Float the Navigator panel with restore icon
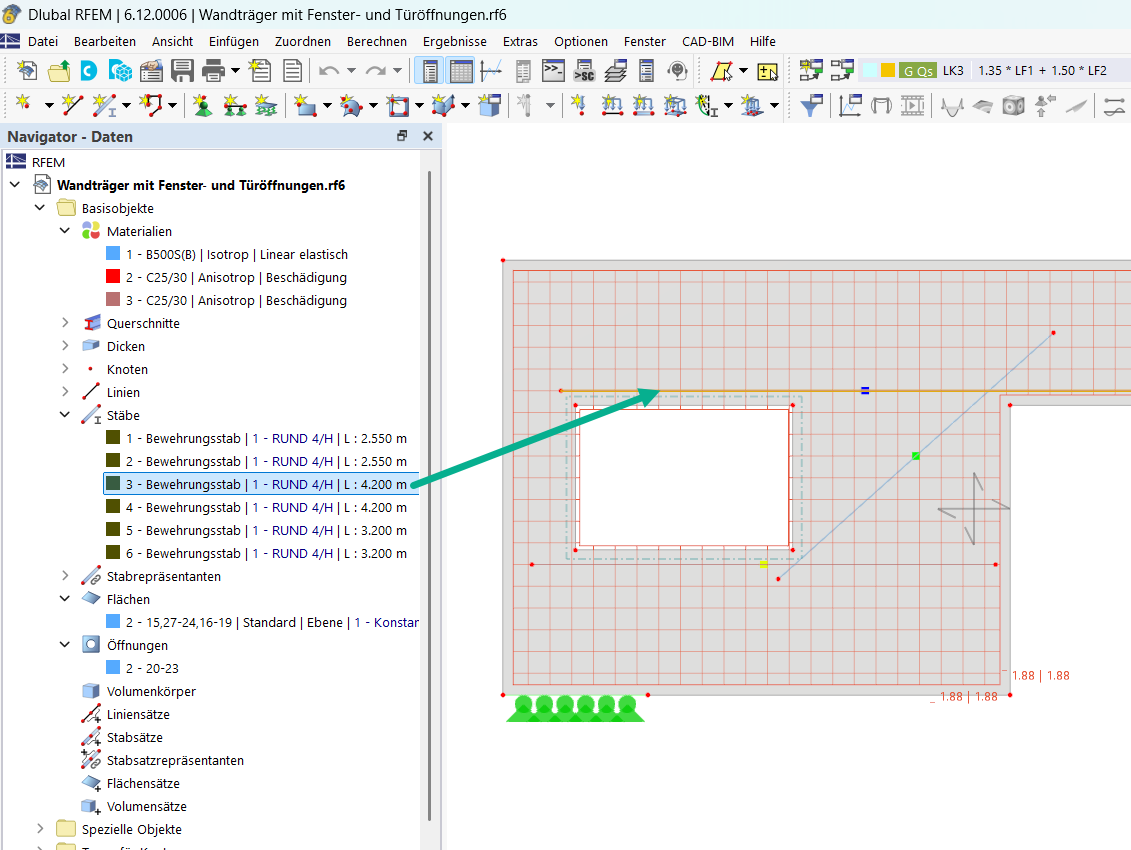The width and height of the screenshot is (1131, 850). pyautogui.click(x=402, y=136)
